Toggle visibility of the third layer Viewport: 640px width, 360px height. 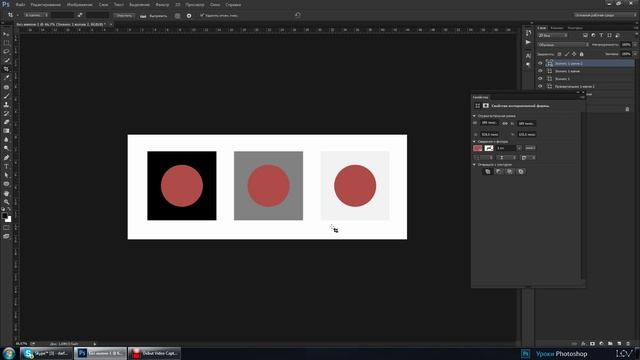point(540,79)
